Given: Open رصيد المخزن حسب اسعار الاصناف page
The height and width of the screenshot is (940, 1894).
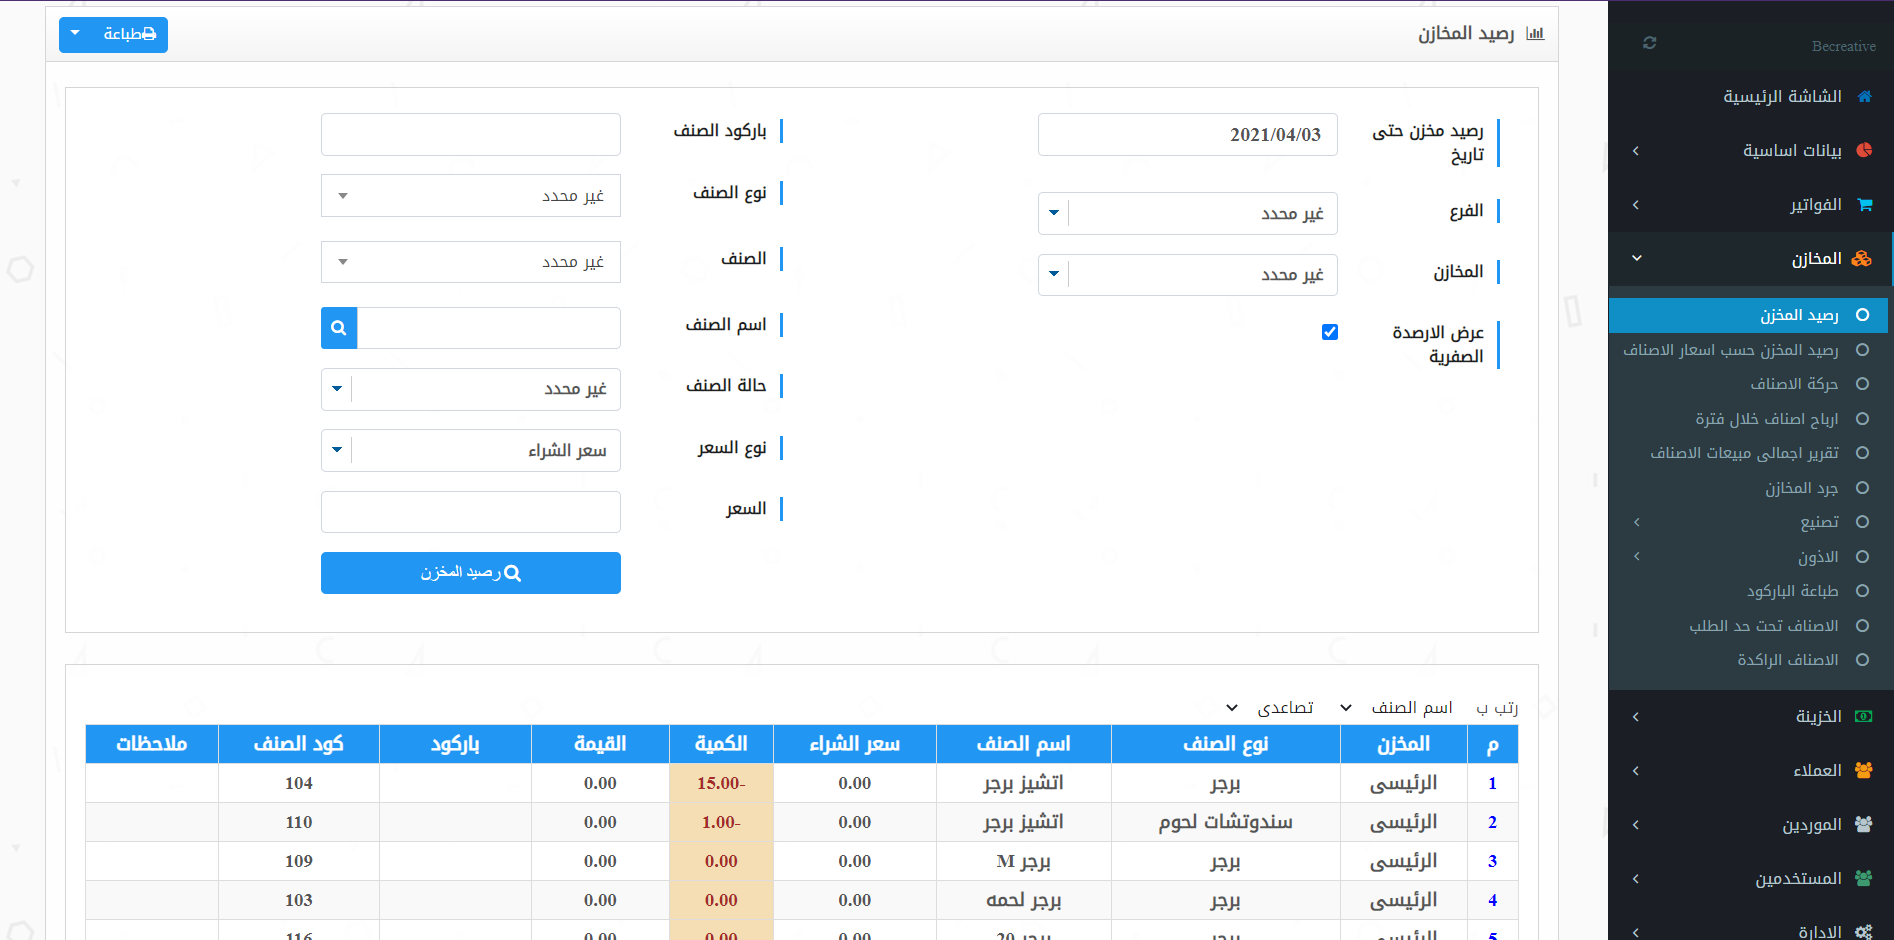Looking at the screenshot, I should (x=1730, y=350).
